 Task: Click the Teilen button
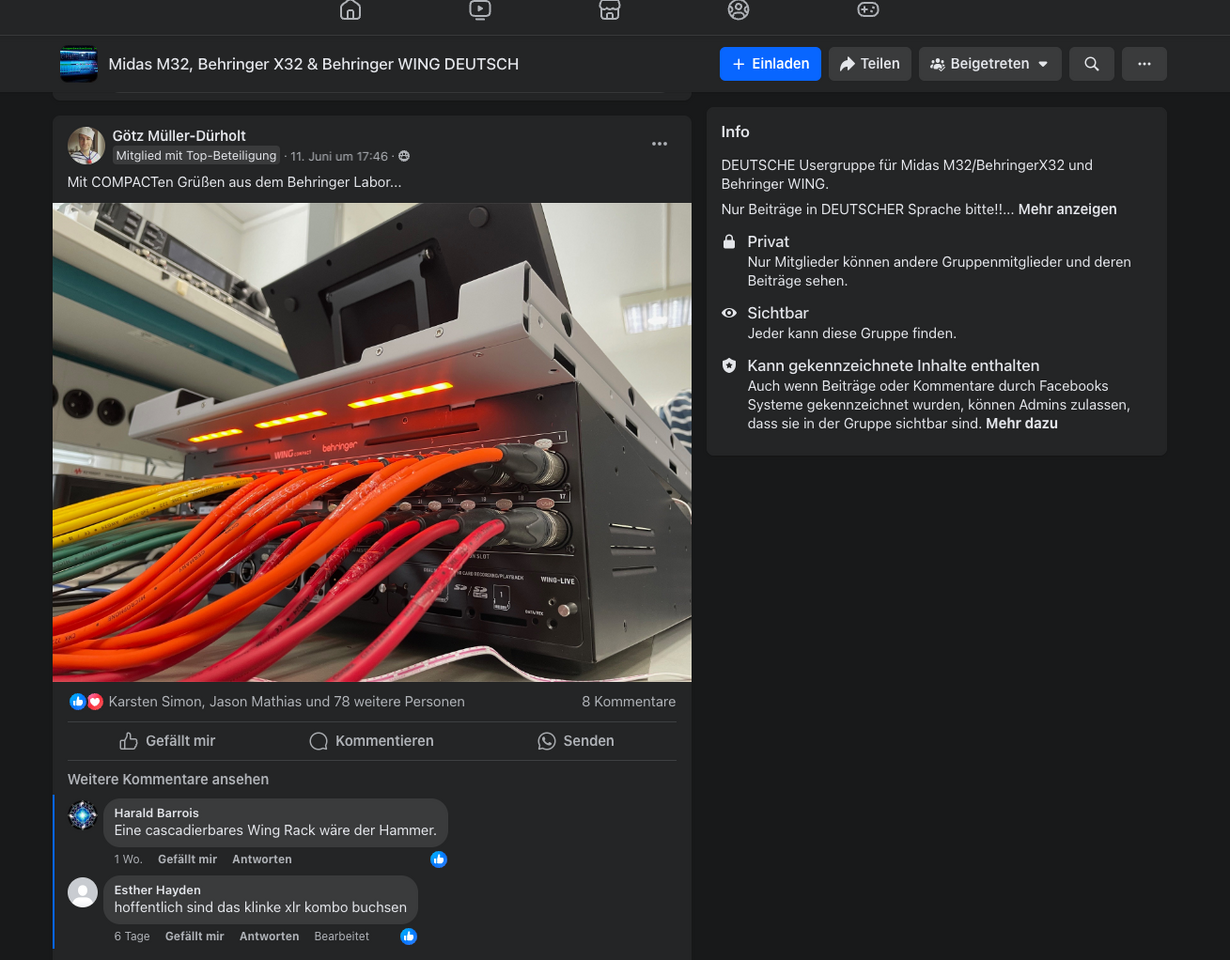pyautogui.click(x=870, y=64)
